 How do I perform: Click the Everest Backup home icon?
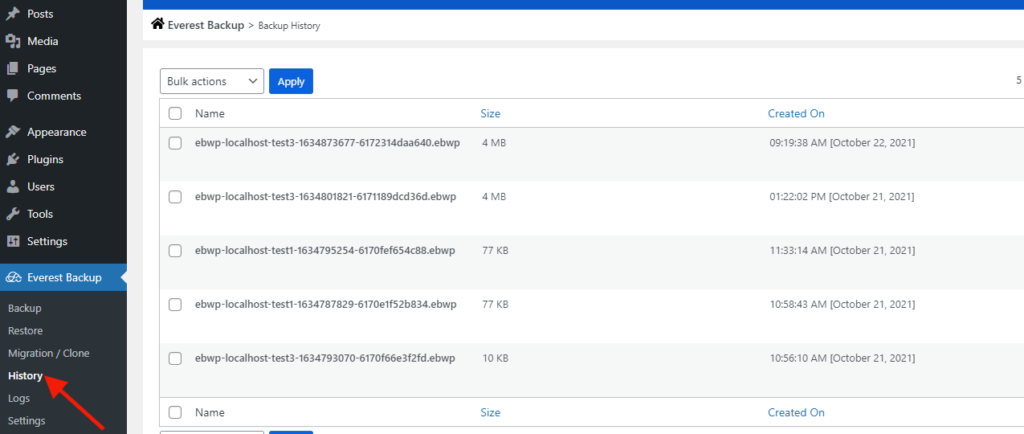pyautogui.click(x=157, y=24)
